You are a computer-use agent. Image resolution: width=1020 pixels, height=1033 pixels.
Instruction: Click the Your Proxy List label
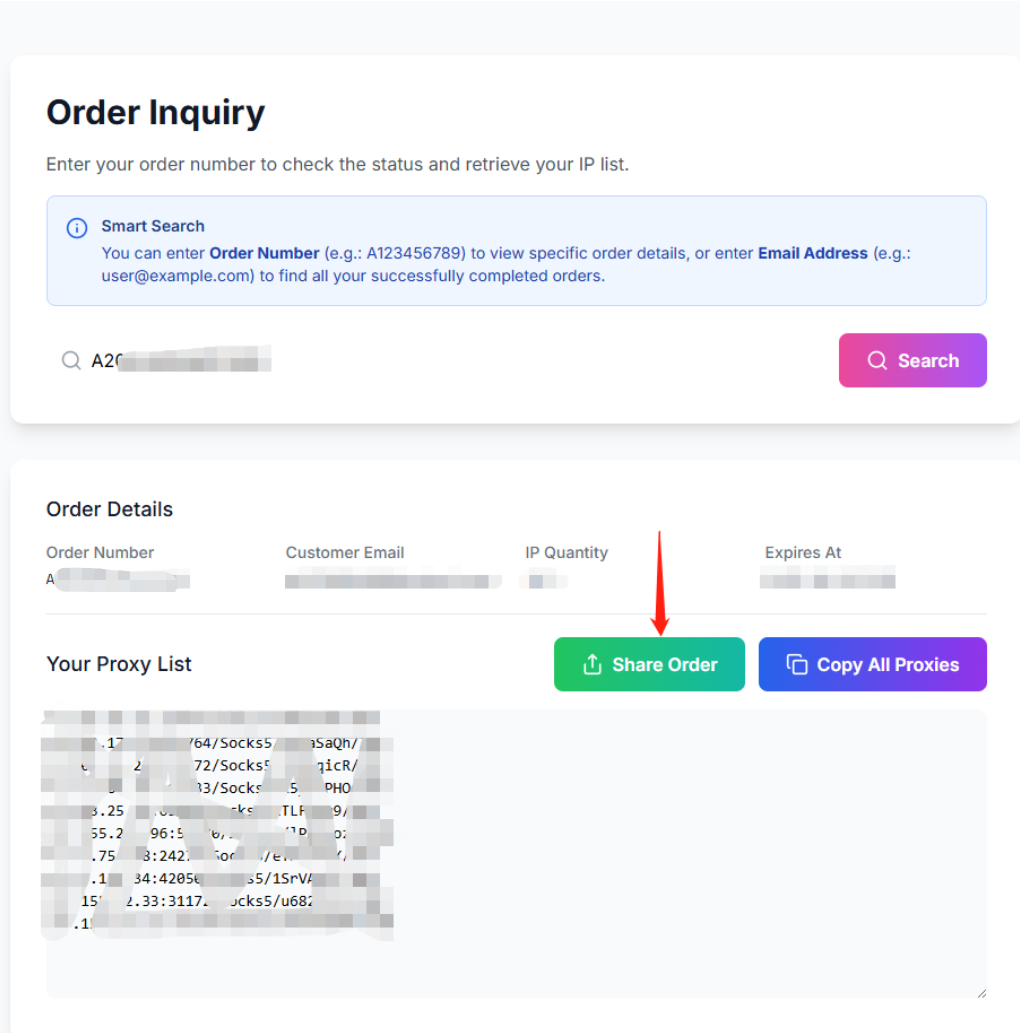tap(119, 664)
